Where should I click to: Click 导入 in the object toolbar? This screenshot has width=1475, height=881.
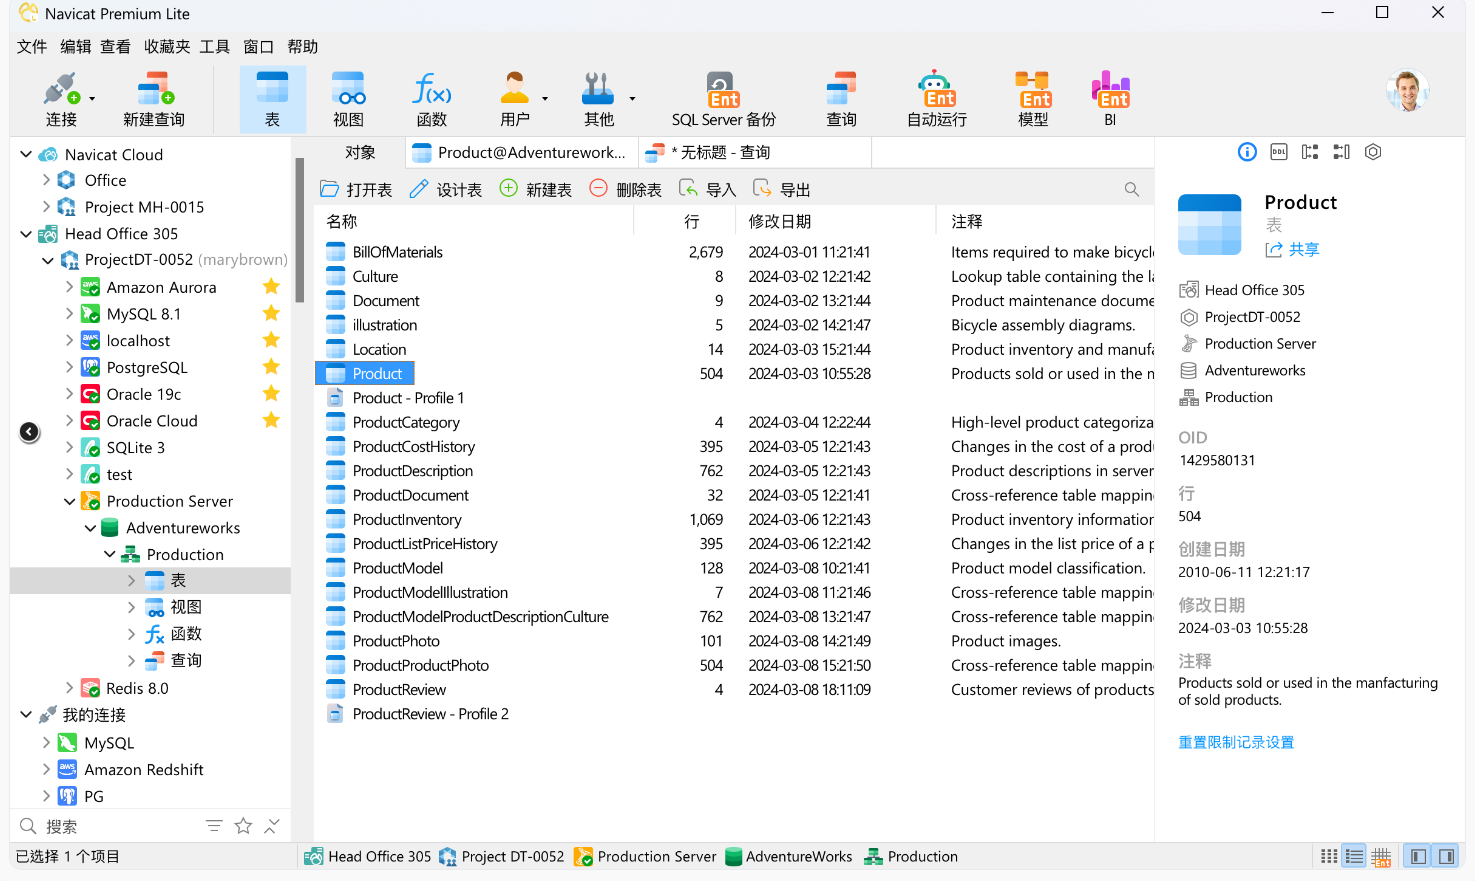point(707,189)
